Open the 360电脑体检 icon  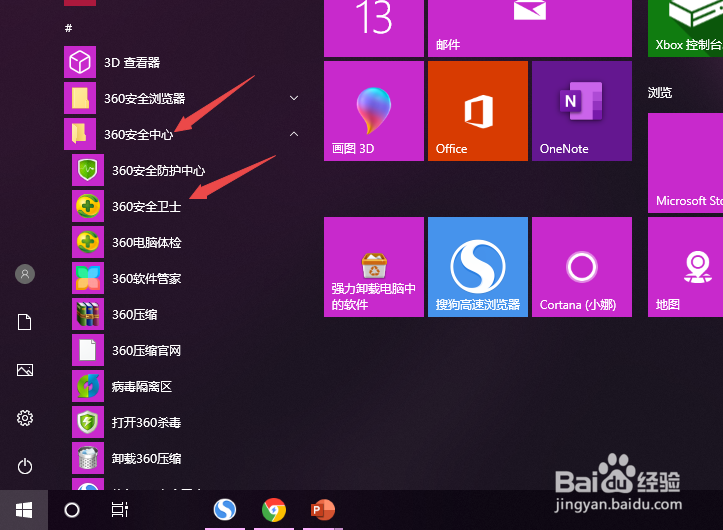pyautogui.click(x=88, y=242)
